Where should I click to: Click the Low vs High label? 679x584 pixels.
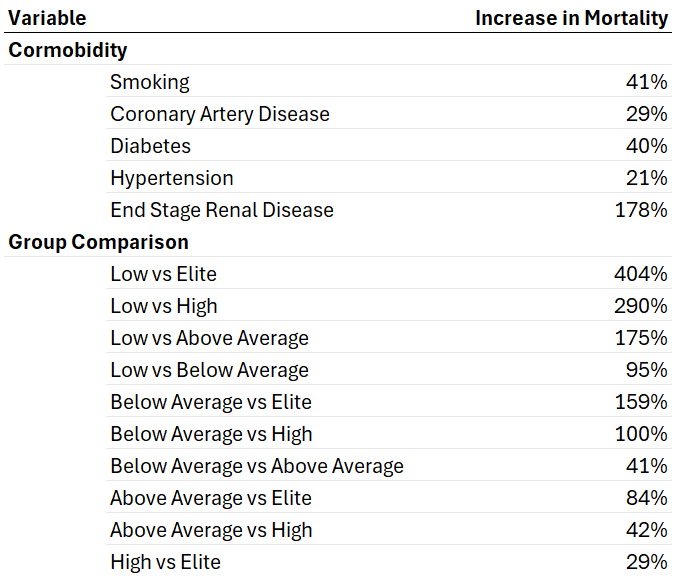point(164,306)
